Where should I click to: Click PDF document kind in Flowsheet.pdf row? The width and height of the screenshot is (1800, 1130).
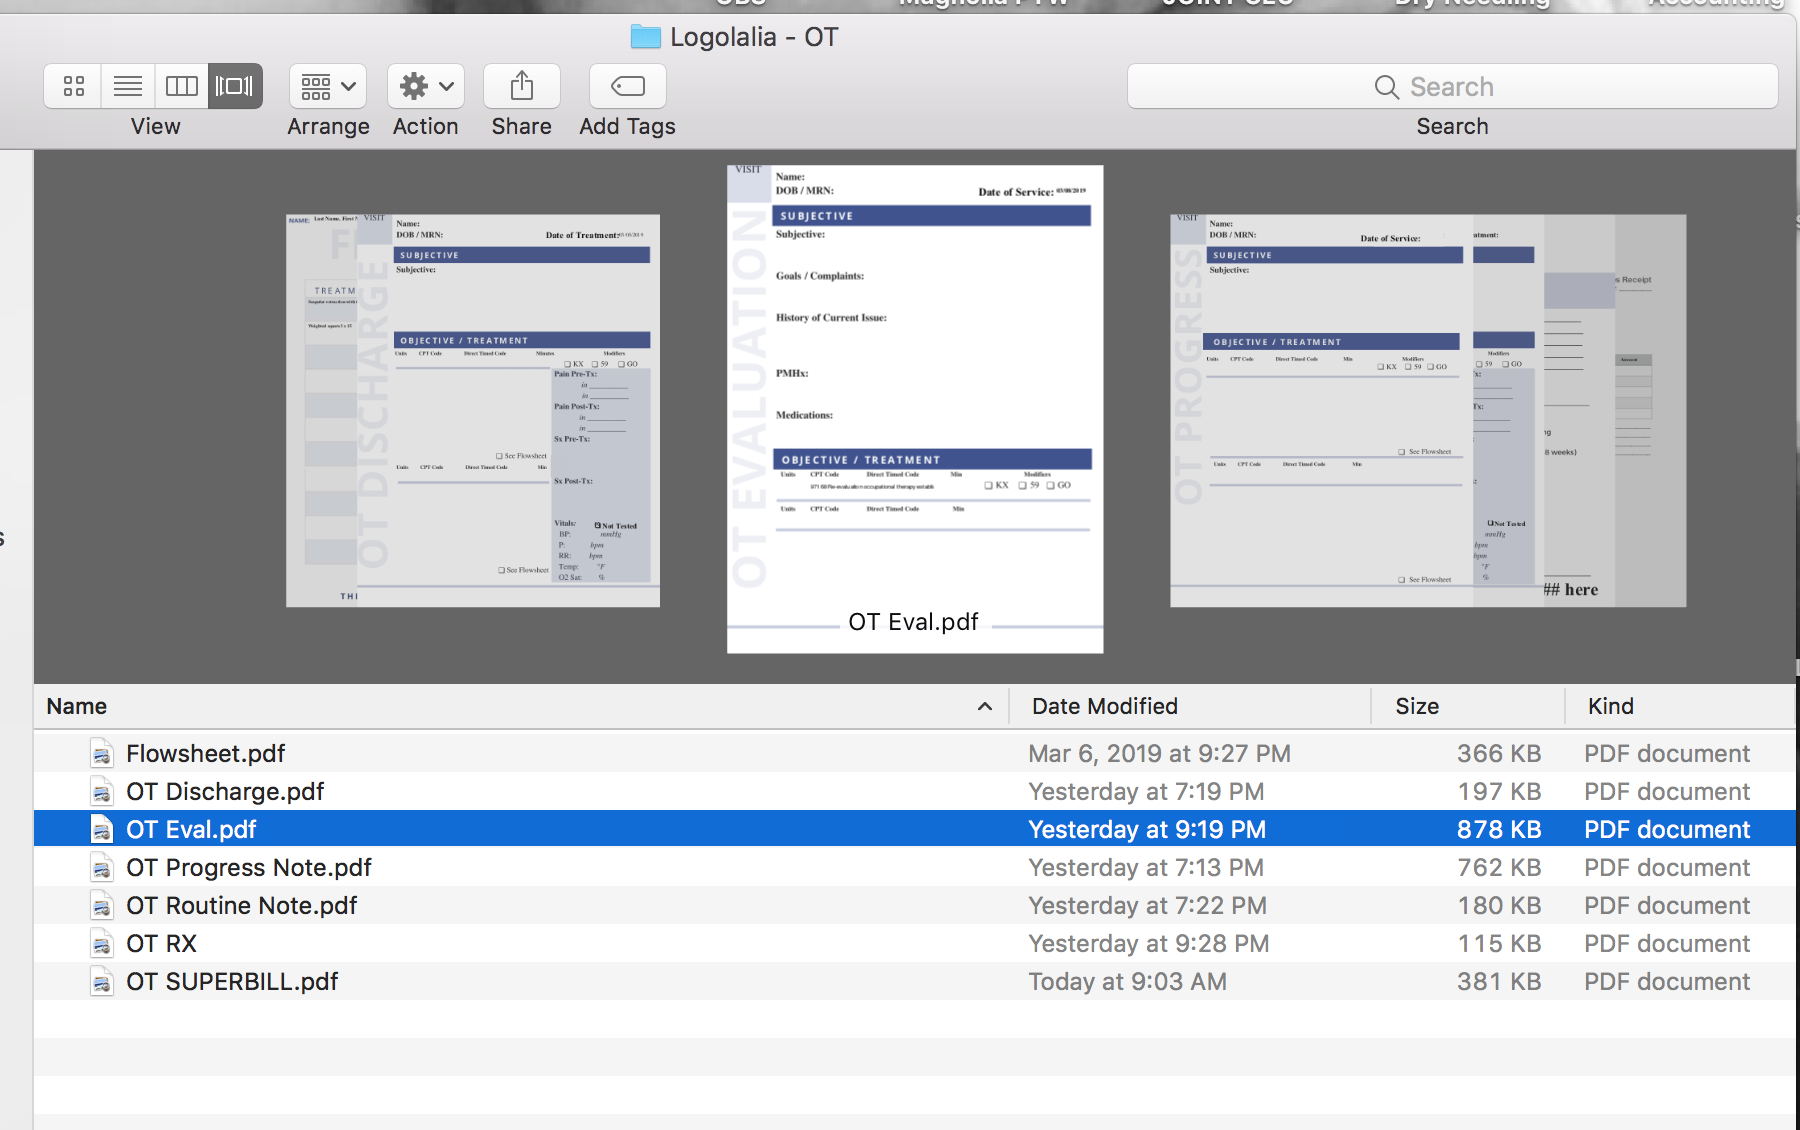(1667, 753)
